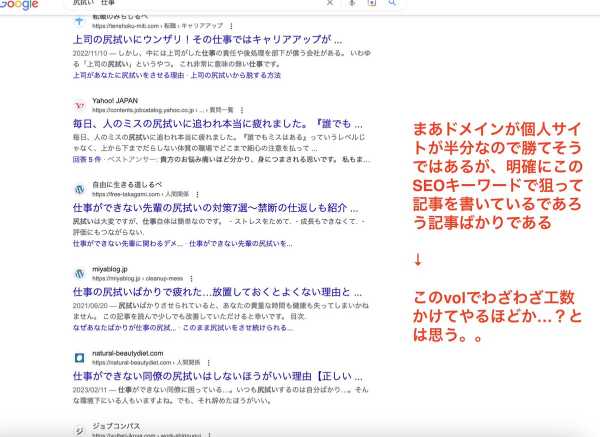Click the ジョブコンパス favicon

[79, 431]
